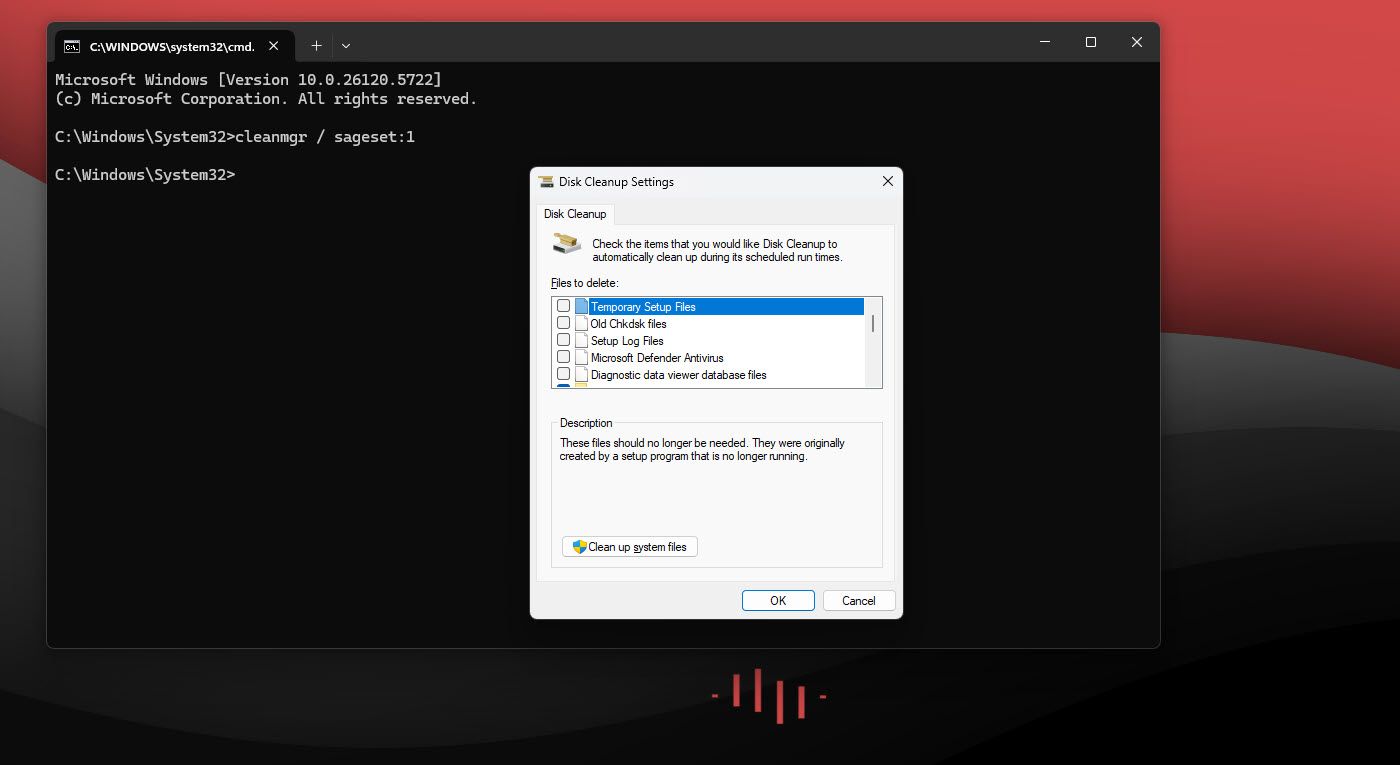Screen dimensions: 1400x765
Task: Click the Old Chkdsk files page icon
Action: tap(582, 323)
